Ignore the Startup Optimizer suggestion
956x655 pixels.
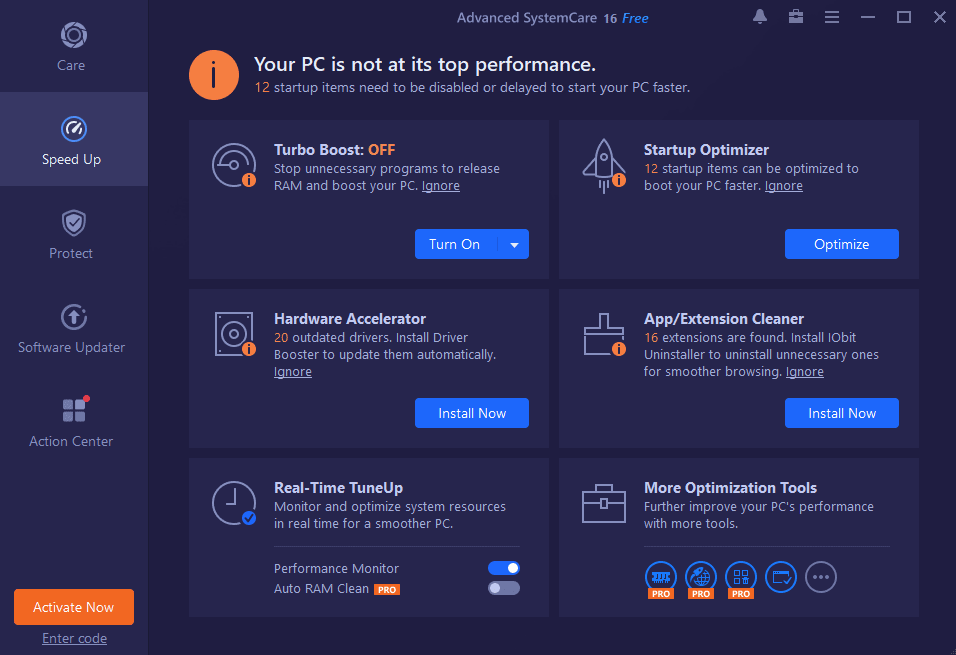pos(783,186)
